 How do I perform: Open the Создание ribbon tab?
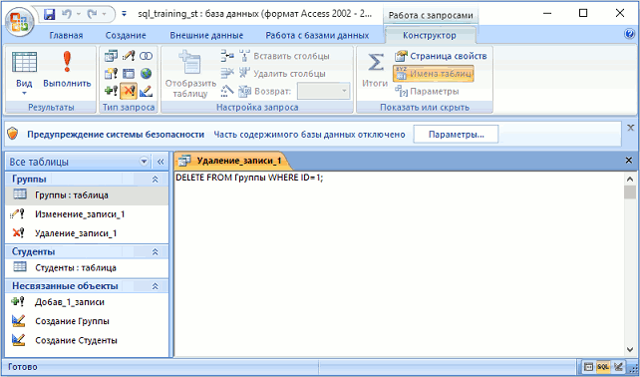pyautogui.click(x=126, y=35)
